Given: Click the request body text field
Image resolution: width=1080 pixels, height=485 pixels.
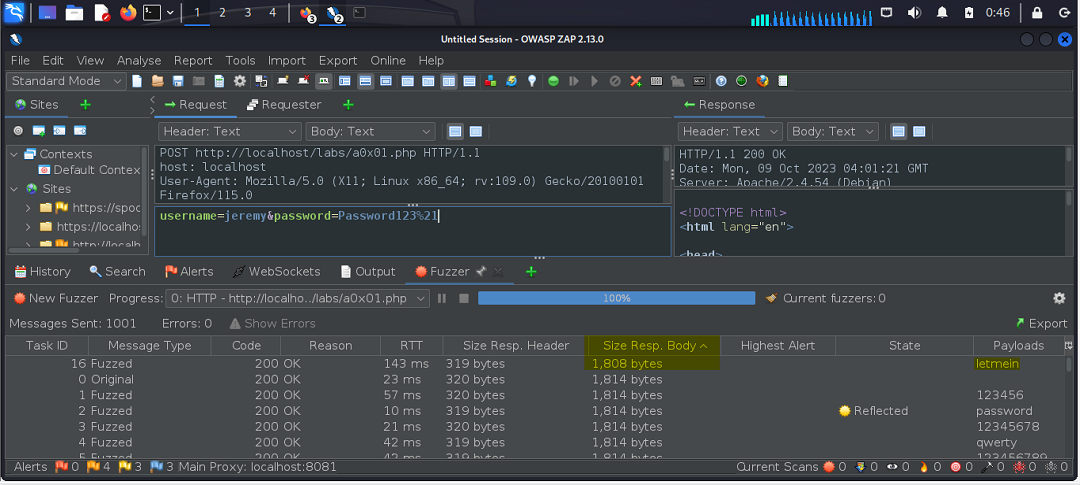Looking at the screenshot, I should point(413,230).
